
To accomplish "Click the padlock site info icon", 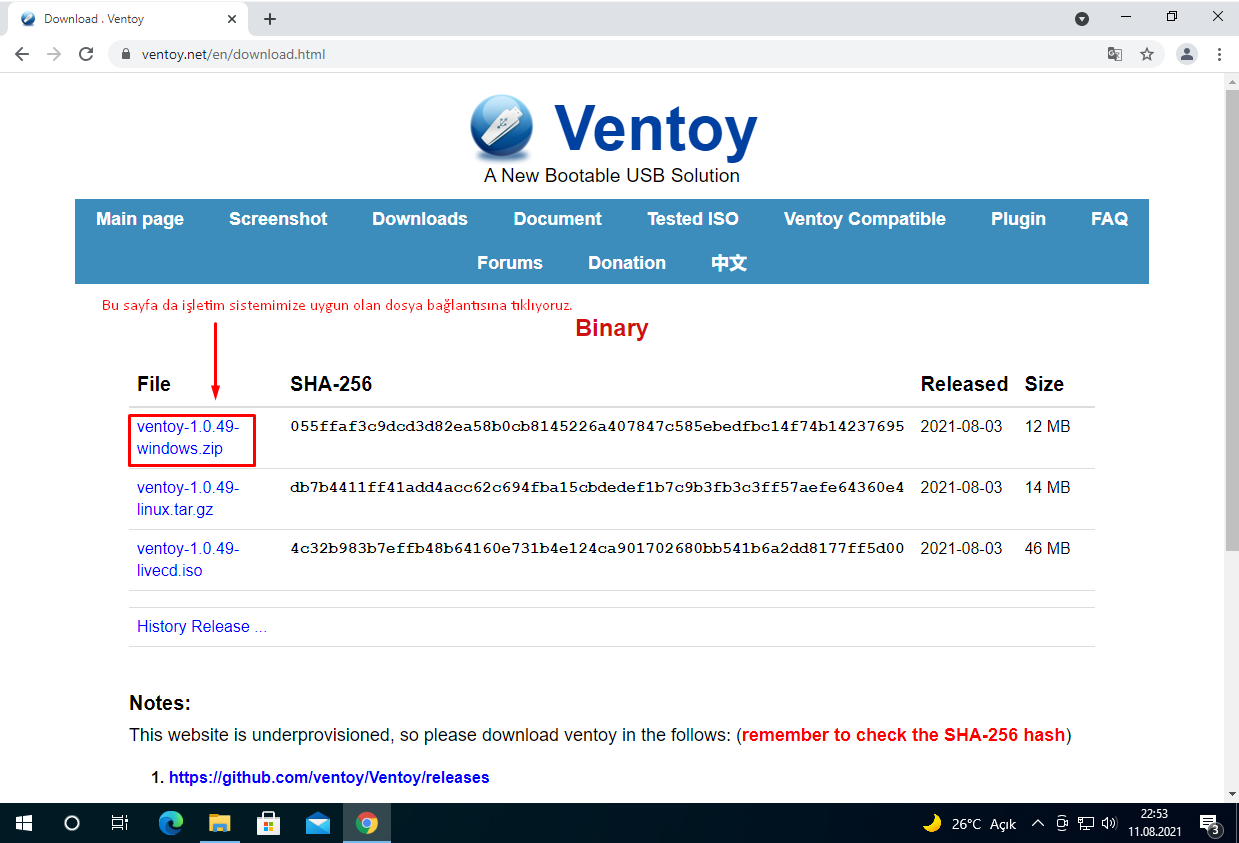I will (126, 54).
